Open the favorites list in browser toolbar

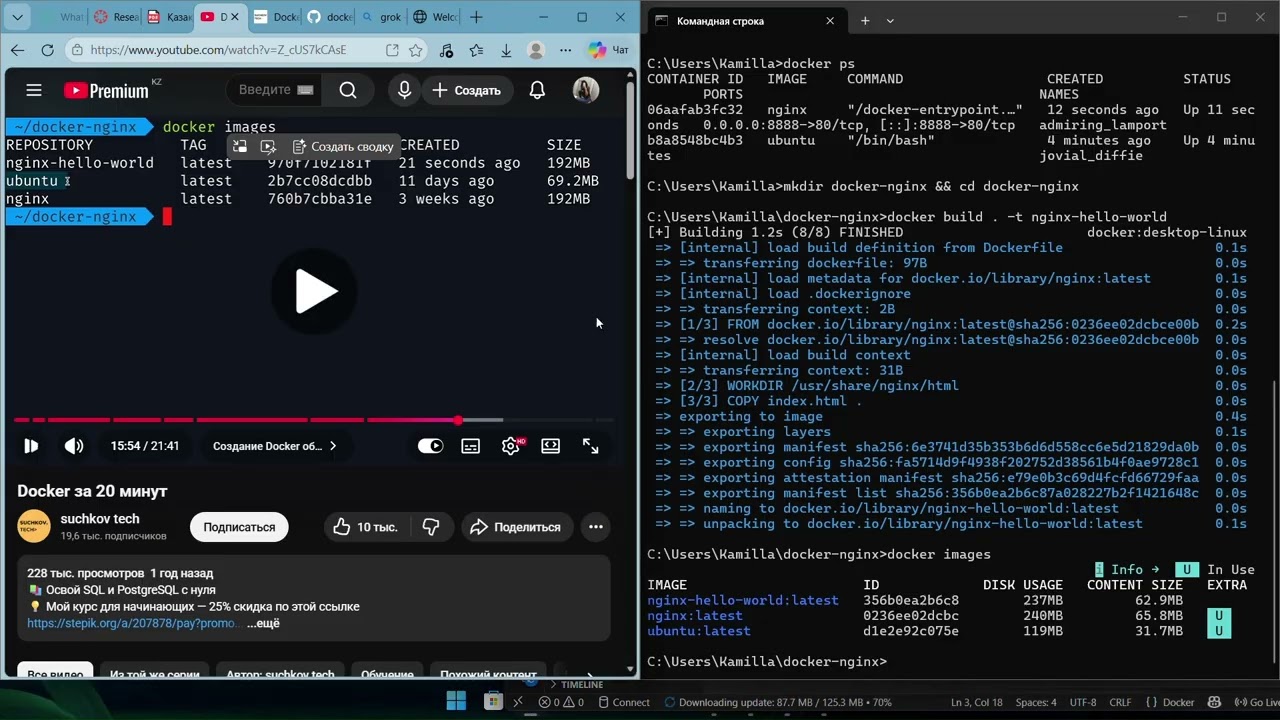(476, 50)
